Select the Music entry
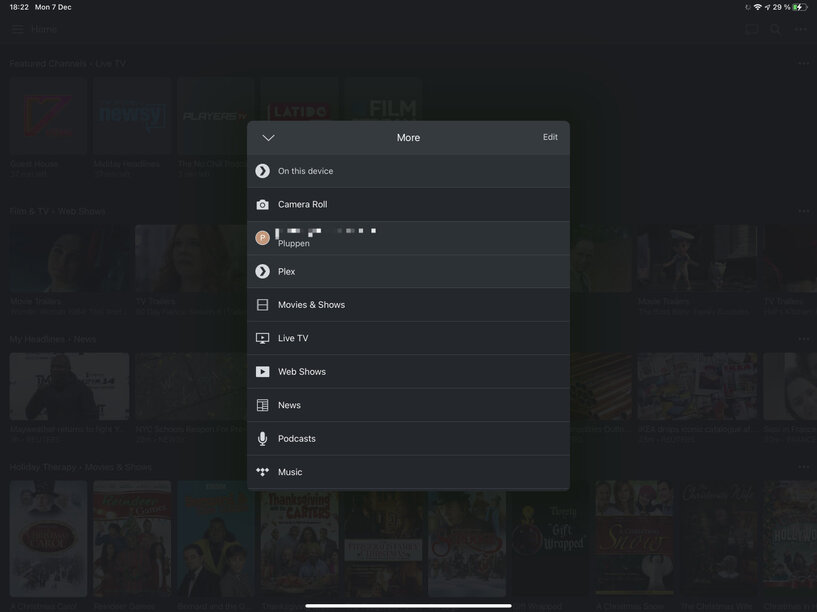The width and height of the screenshot is (817, 612). tap(408, 472)
